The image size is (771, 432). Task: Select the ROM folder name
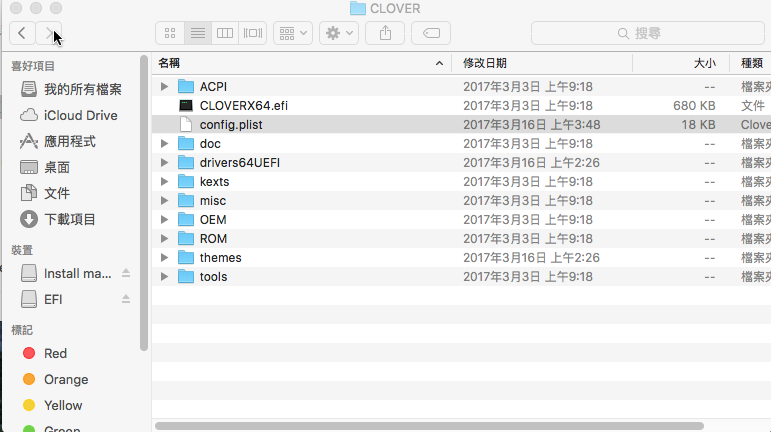(213, 239)
